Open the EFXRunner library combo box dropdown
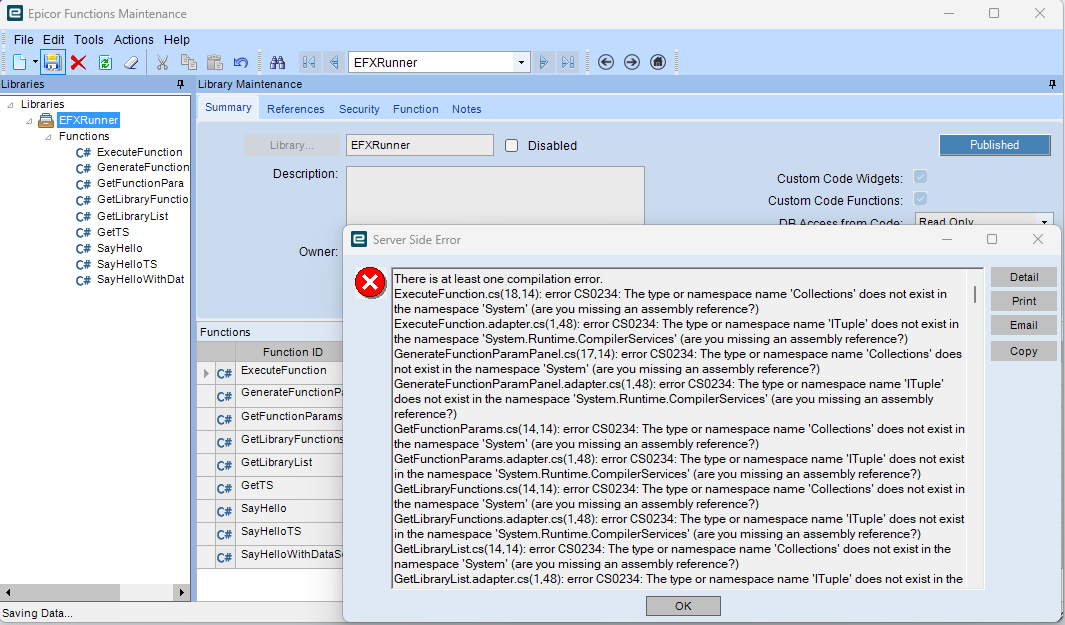This screenshot has width=1065, height=625. (521, 62)
